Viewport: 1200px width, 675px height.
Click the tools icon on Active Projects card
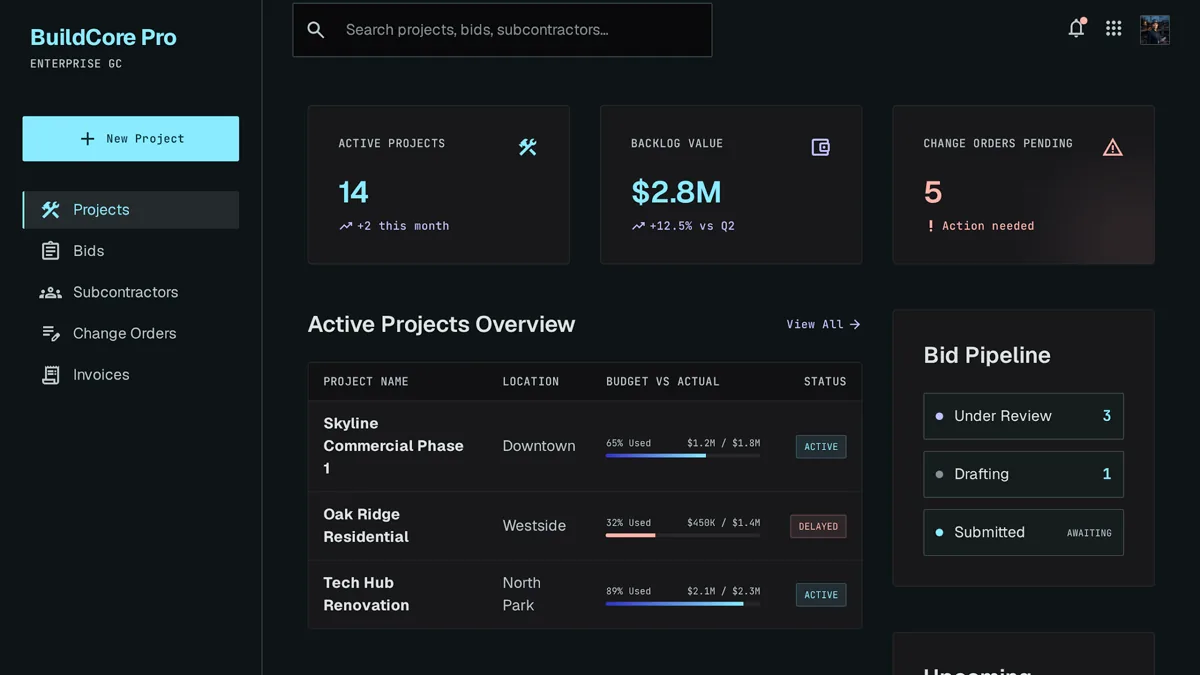point(528,147)
